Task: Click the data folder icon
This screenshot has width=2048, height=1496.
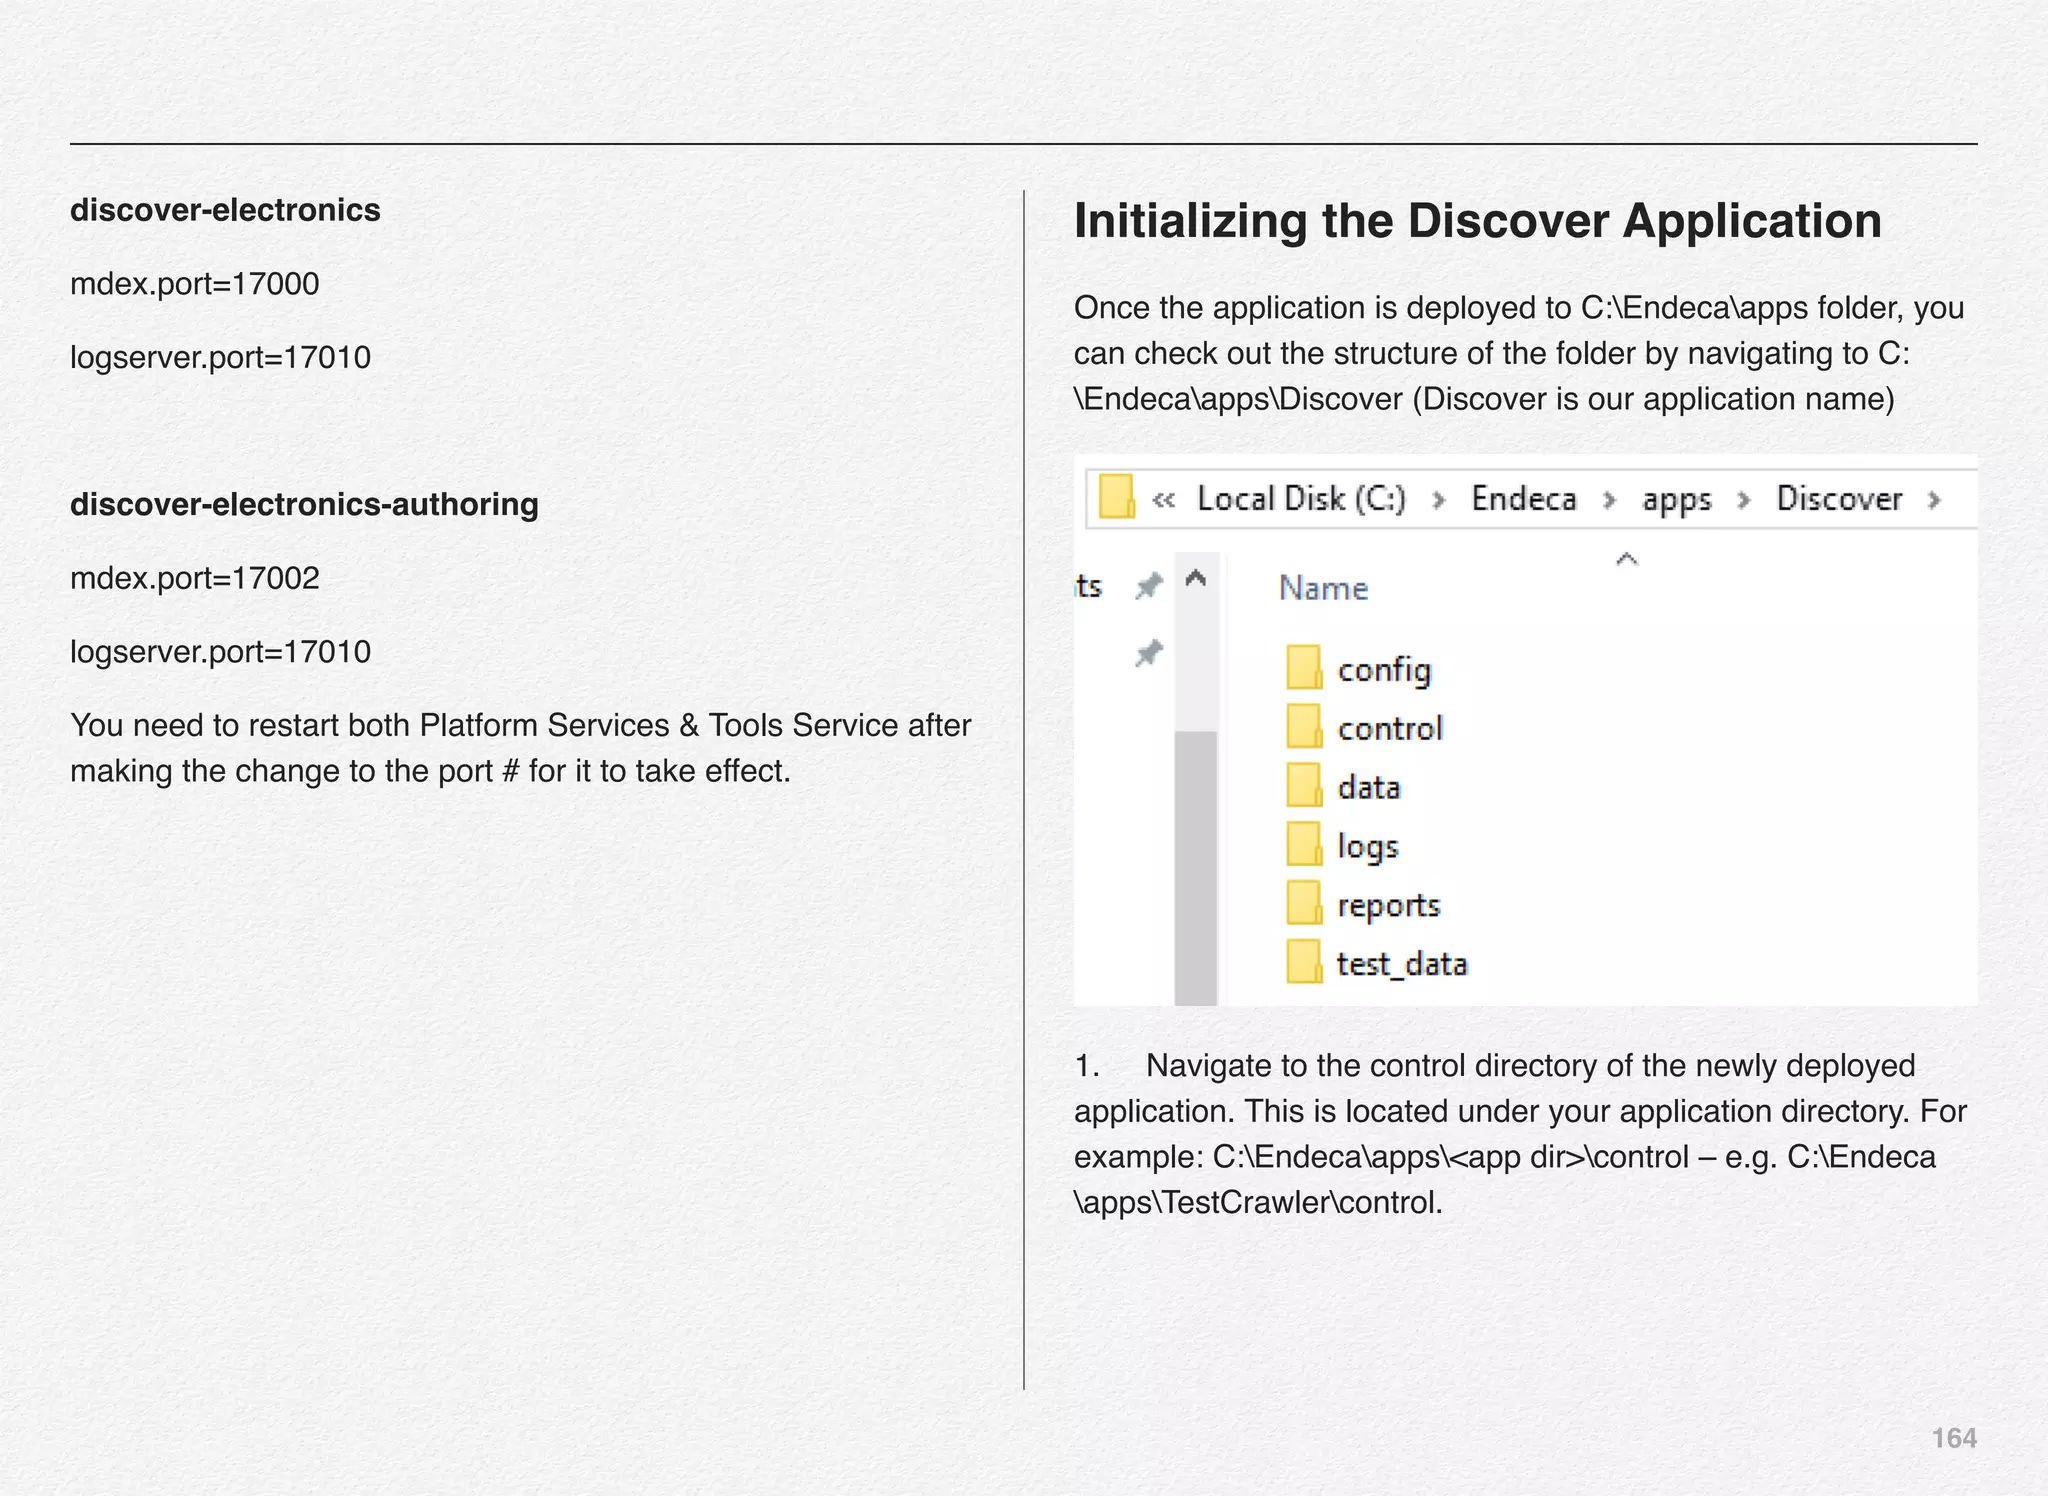Action: click(x=1303, y=786)
